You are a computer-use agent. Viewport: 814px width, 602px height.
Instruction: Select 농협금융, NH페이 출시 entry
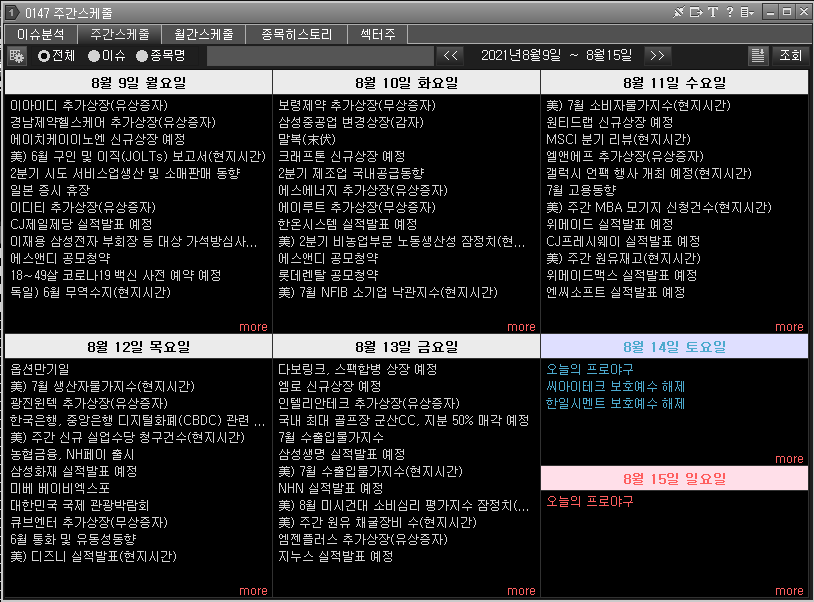click(x=72, y=455)
